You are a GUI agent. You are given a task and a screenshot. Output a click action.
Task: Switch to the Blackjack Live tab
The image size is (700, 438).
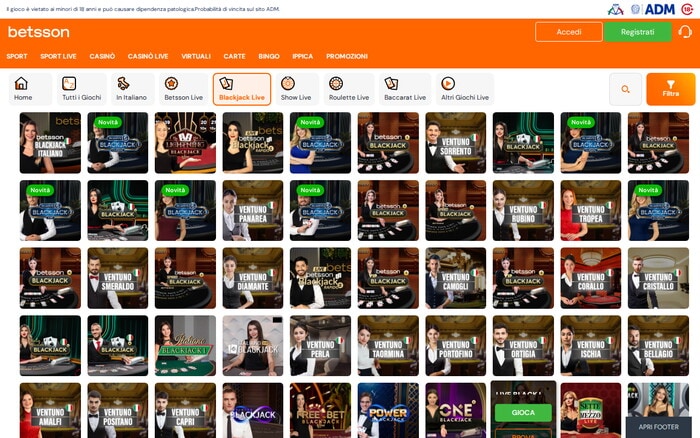pos(241,89)
